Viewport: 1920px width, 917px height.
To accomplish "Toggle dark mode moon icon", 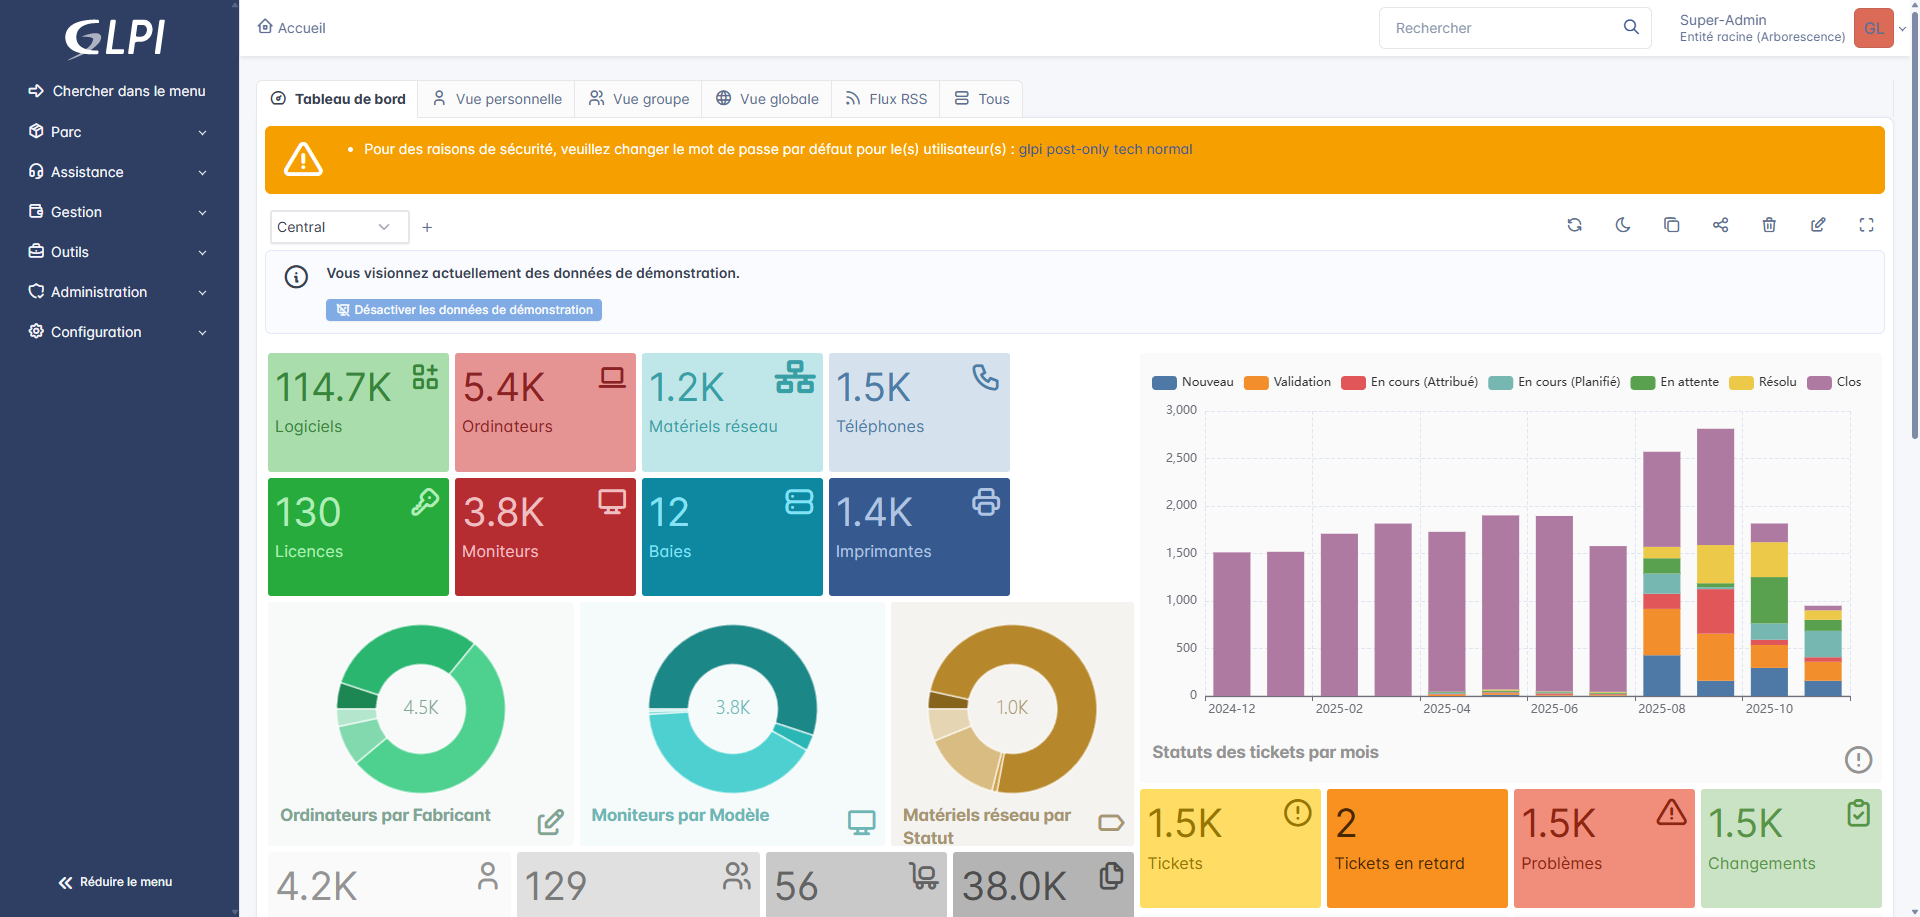I will [x=1623, y=225].
